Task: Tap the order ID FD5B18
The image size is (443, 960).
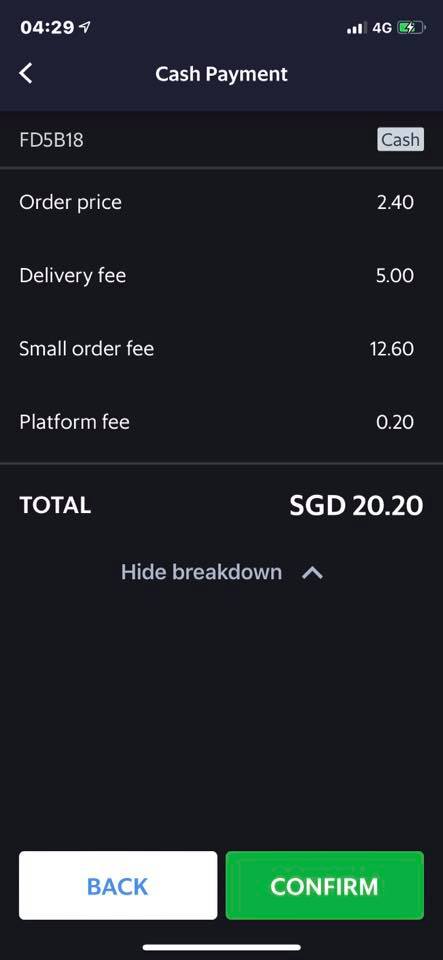Action: (x=51, y=140)
